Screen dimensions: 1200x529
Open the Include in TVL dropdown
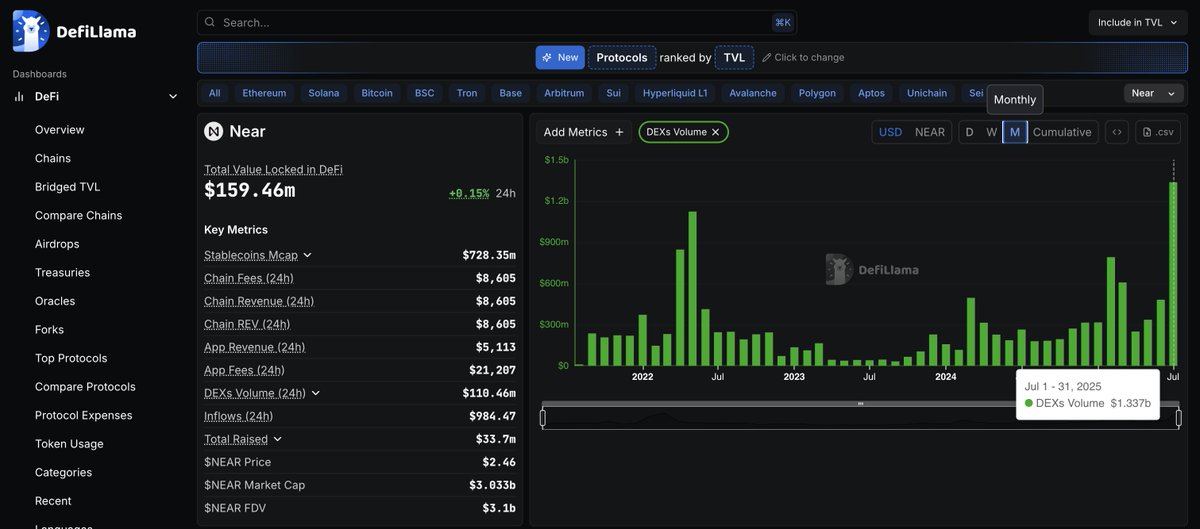[x=1139, y=22]
